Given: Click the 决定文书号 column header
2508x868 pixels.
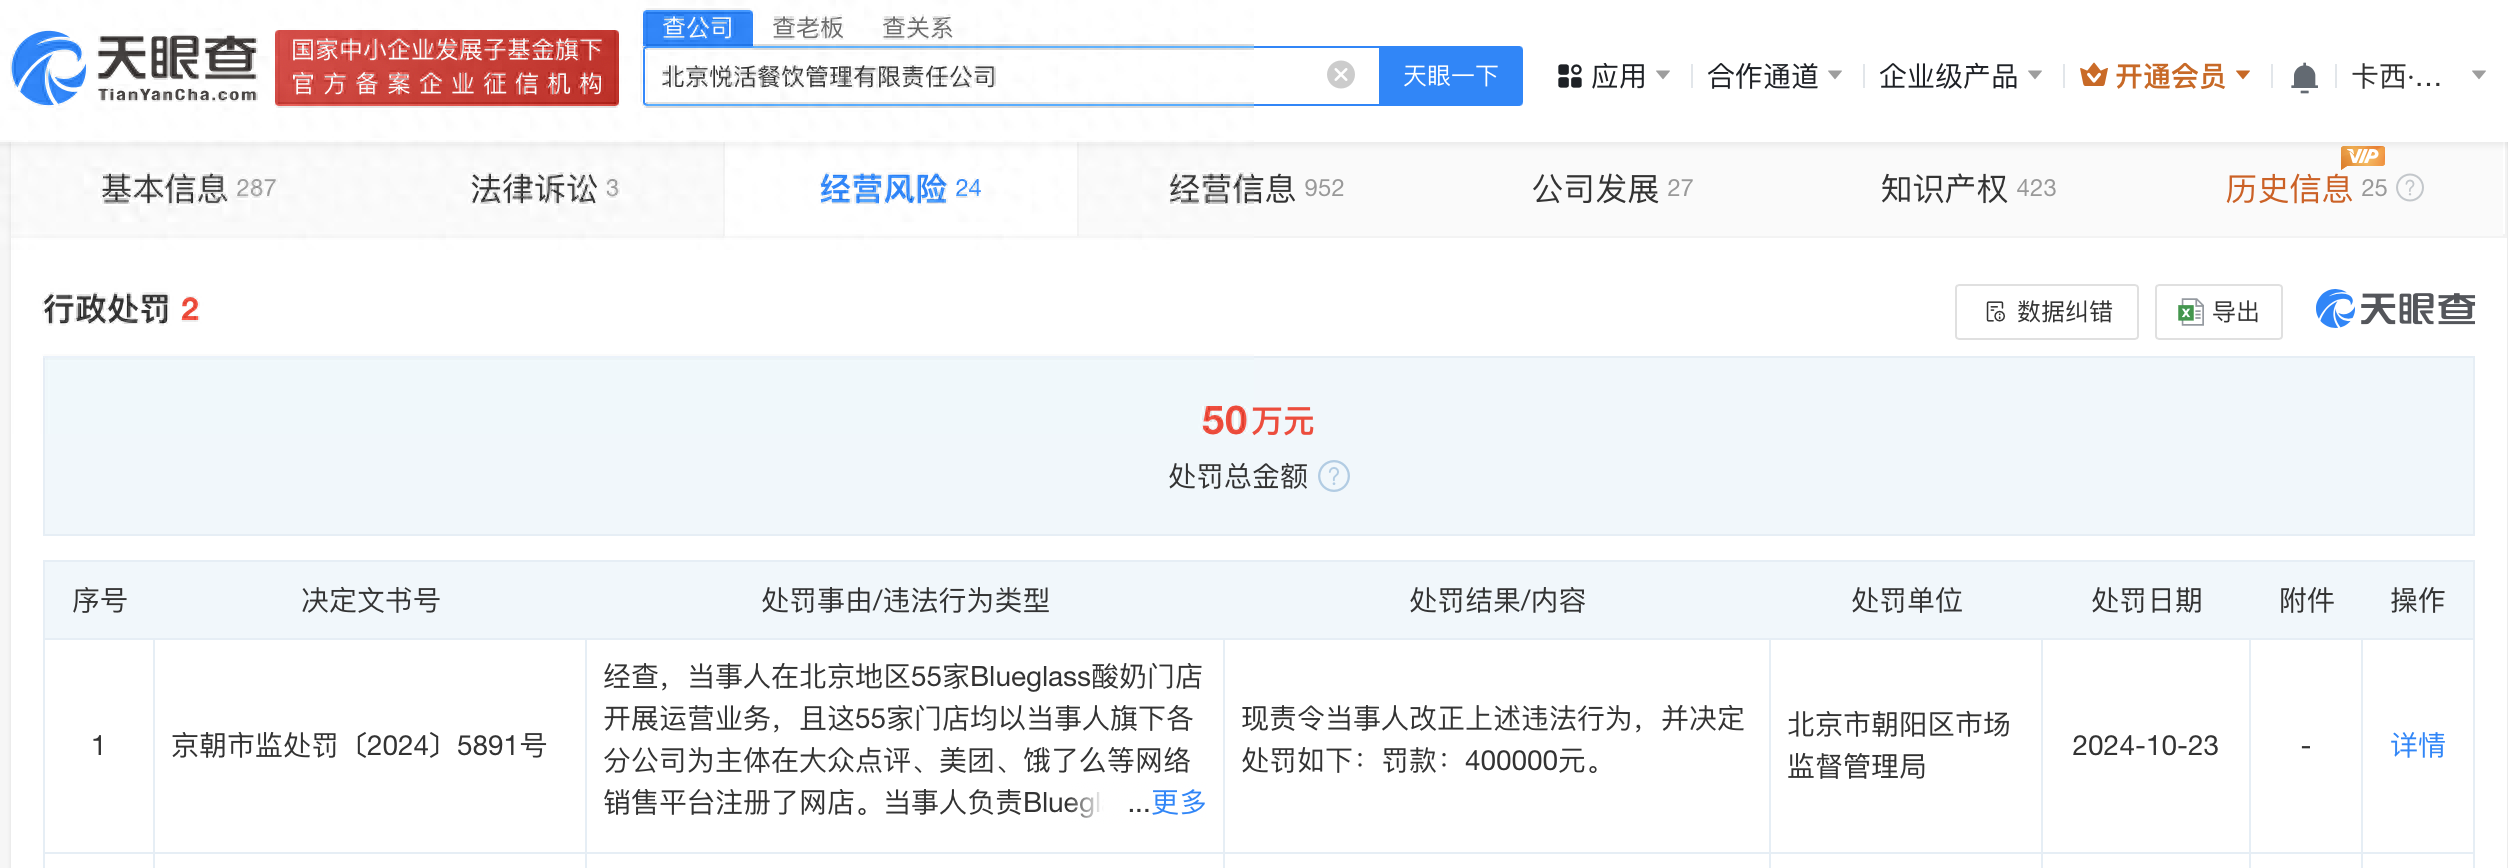Looking at the screenshot, I should [x=370, y=600].
